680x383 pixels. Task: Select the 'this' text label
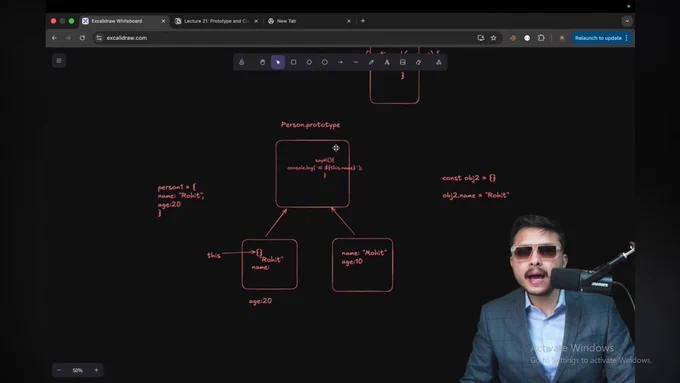coord(214,255)
